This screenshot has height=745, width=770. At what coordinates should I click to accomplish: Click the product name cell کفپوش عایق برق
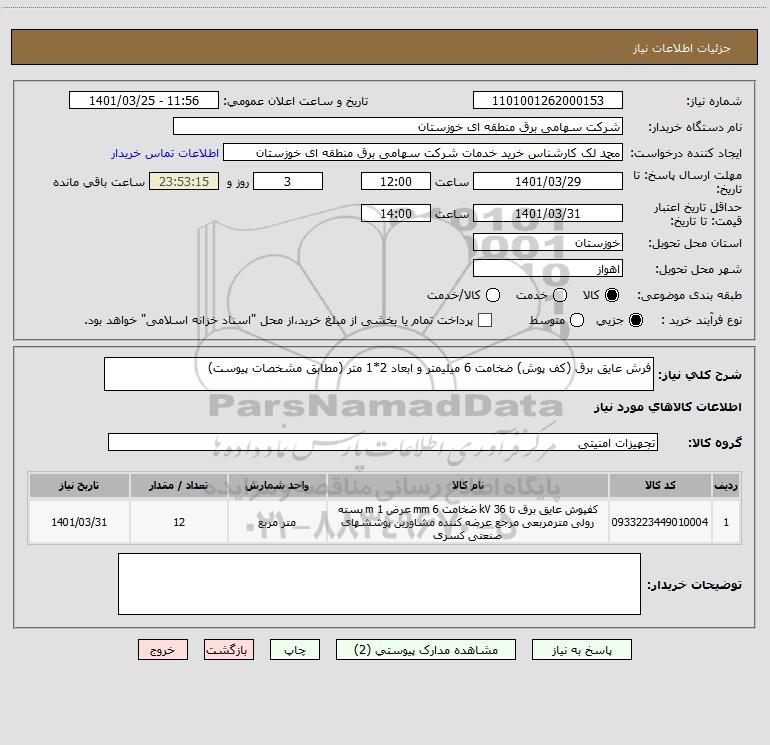pos(468,522)
